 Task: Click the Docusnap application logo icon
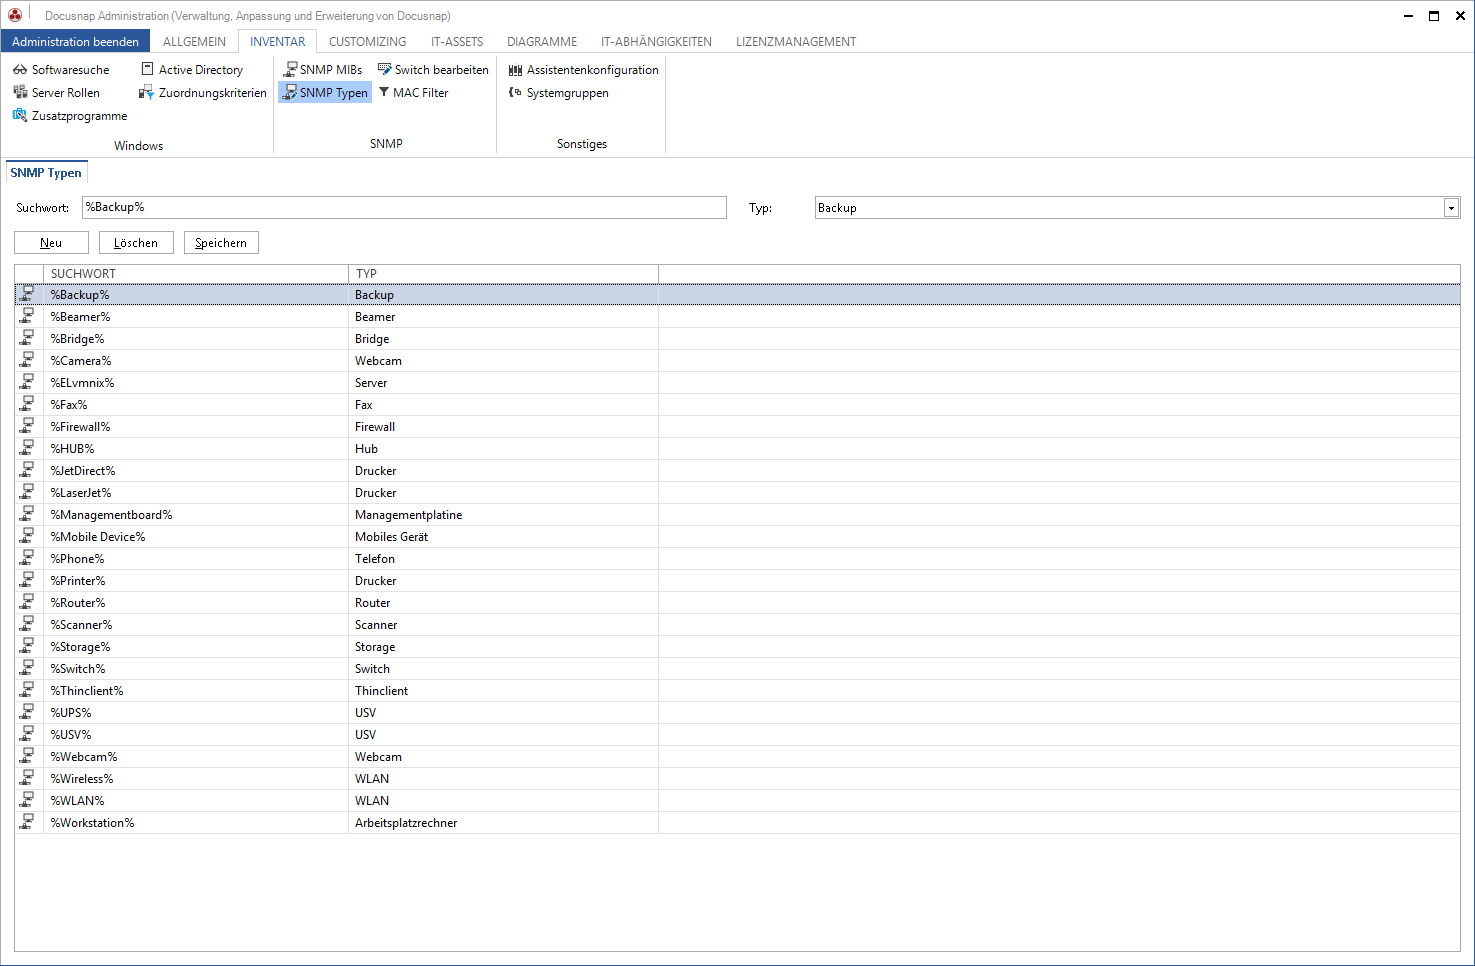pos(15,15)
